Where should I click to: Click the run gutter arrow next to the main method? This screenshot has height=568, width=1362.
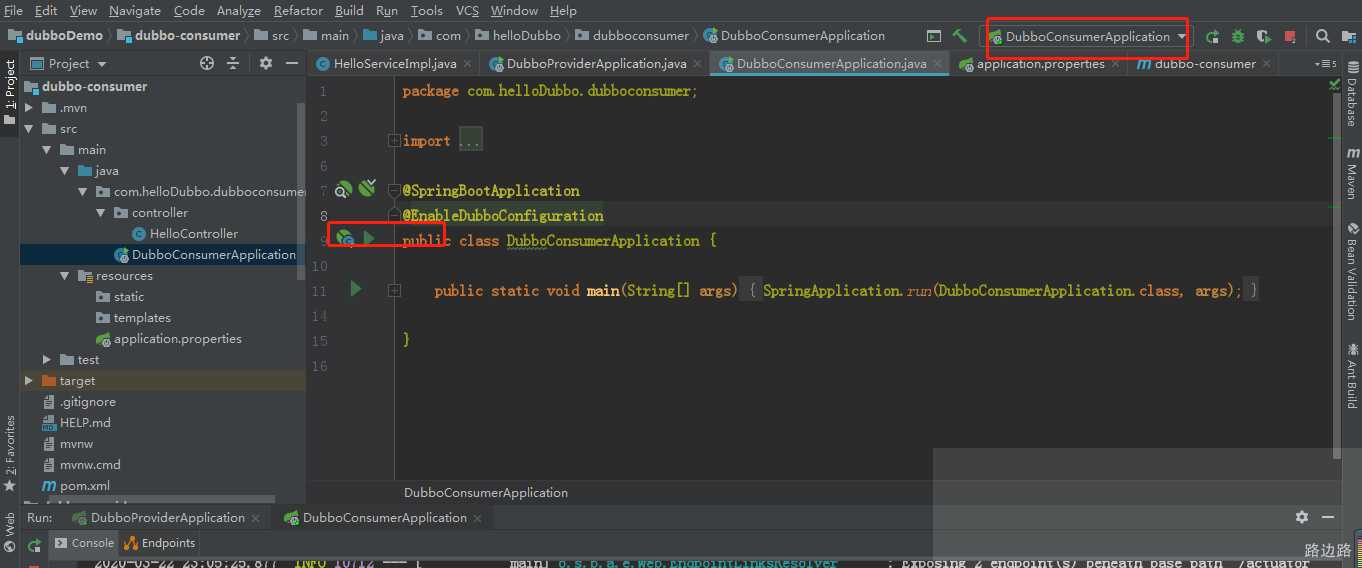click(x=355, y=289)
